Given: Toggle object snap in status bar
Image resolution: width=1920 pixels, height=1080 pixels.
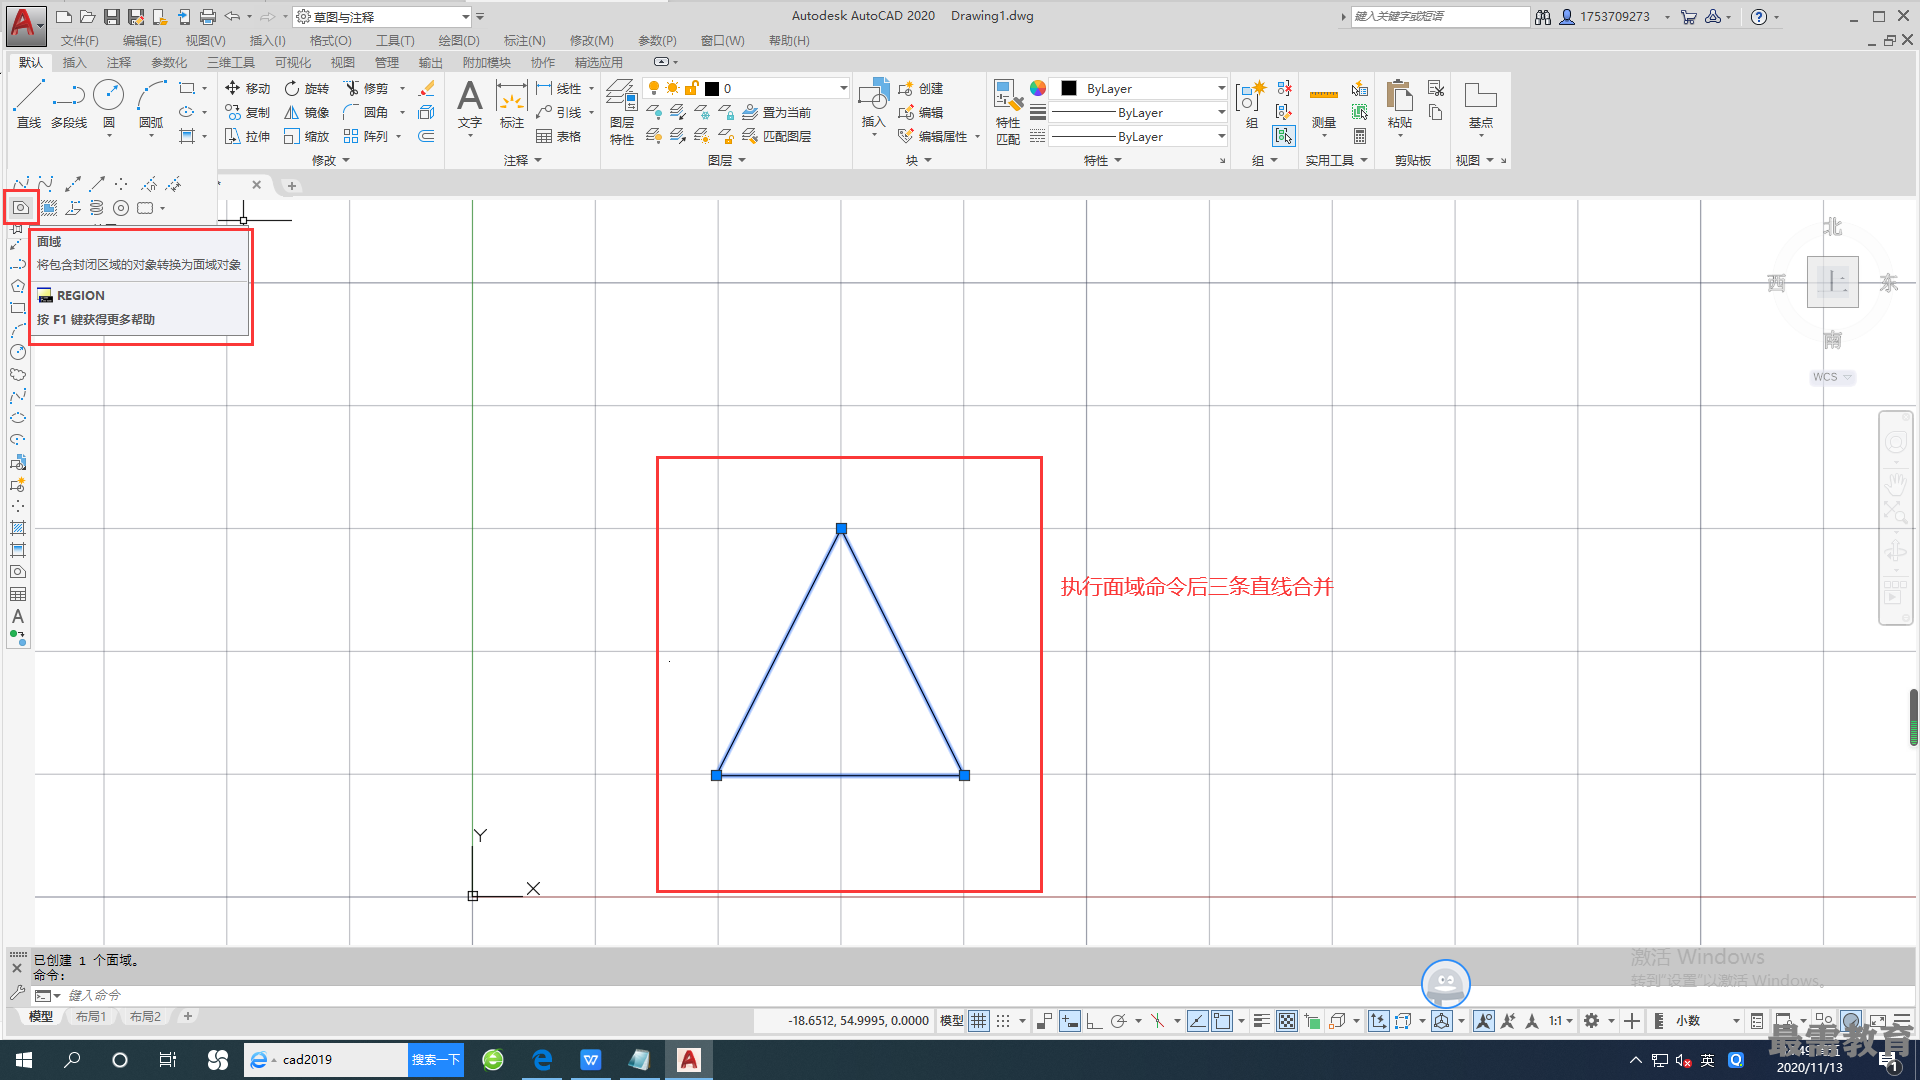Looking at the screenshot, I should point(1222,1021).
